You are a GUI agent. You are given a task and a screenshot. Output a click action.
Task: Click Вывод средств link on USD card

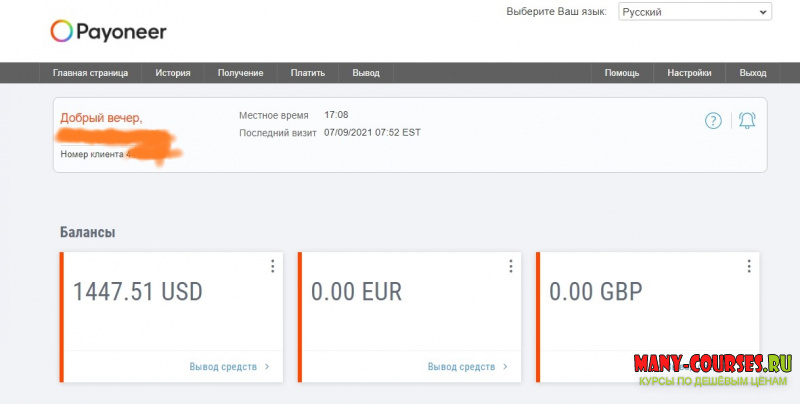tap(228, 367)
